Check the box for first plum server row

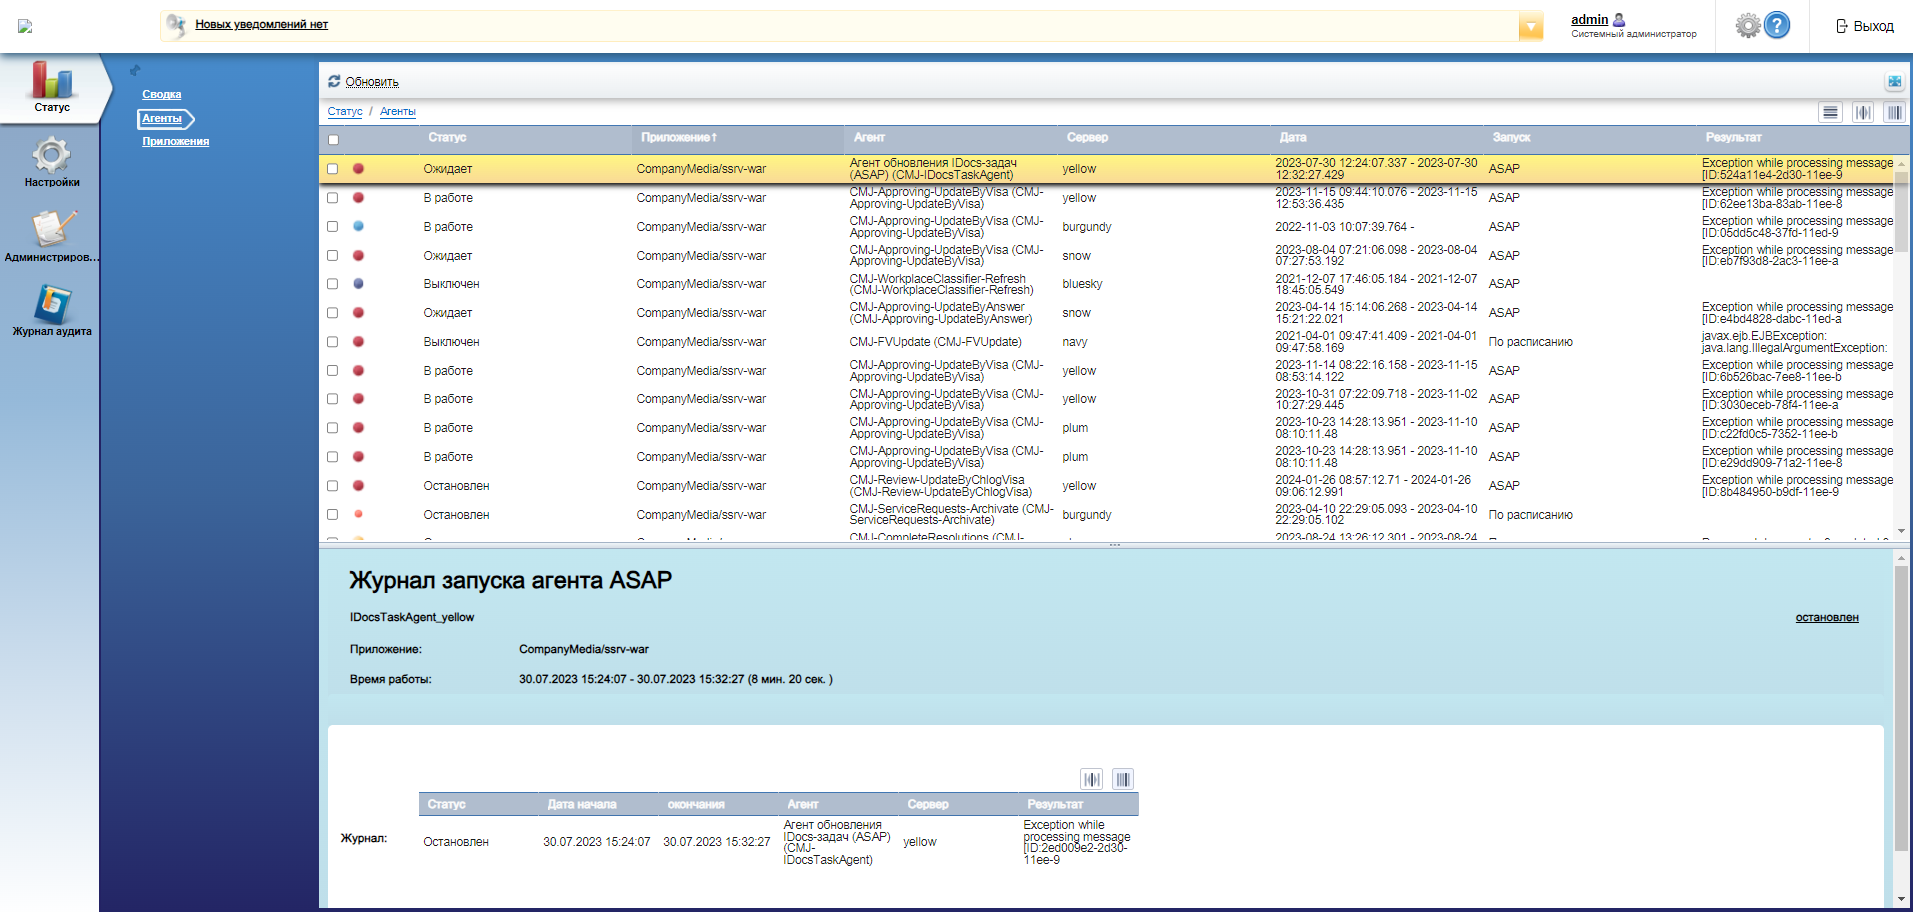point(333,428)
